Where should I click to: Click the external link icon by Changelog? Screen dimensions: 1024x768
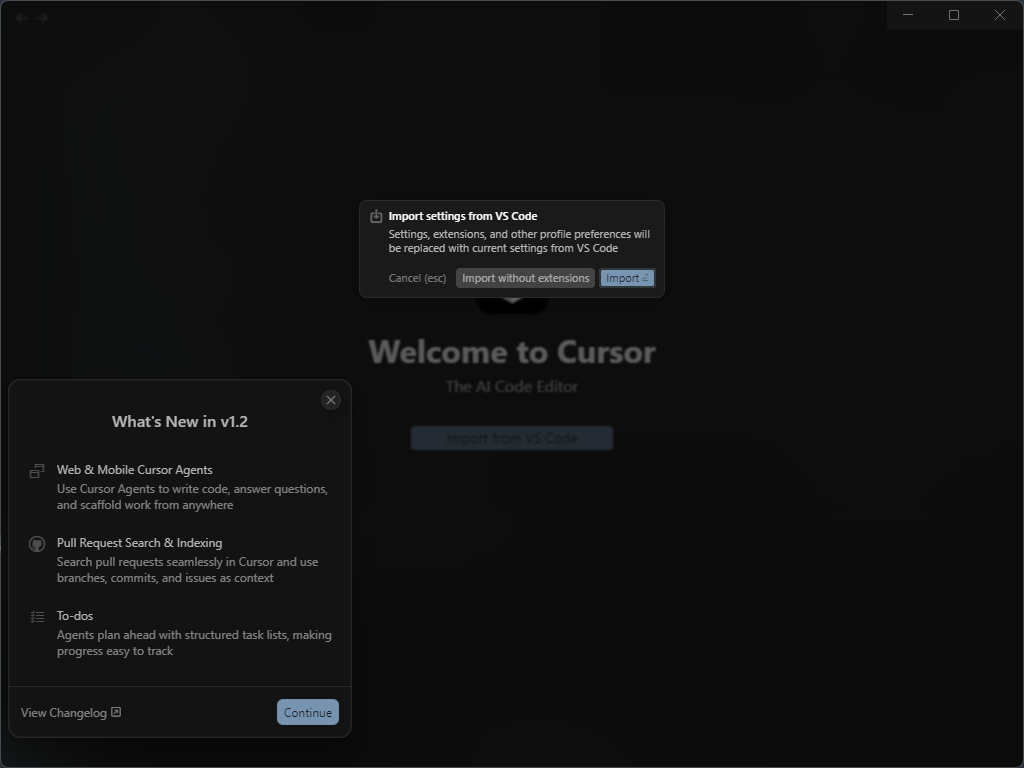click(x=116, y=712)
